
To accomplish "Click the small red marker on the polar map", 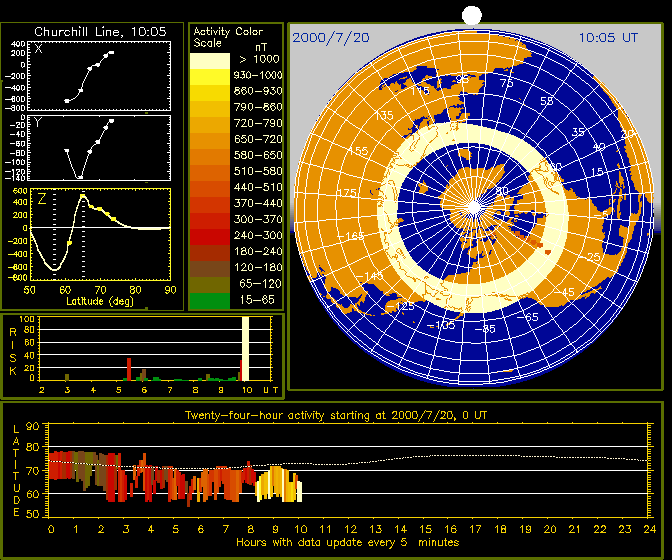I will point(546,250).
